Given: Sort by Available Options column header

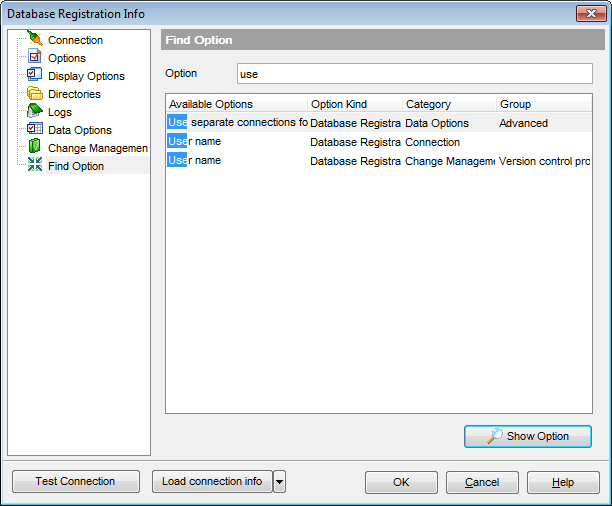Looking at the screenshot, I should tap(236, 104).
